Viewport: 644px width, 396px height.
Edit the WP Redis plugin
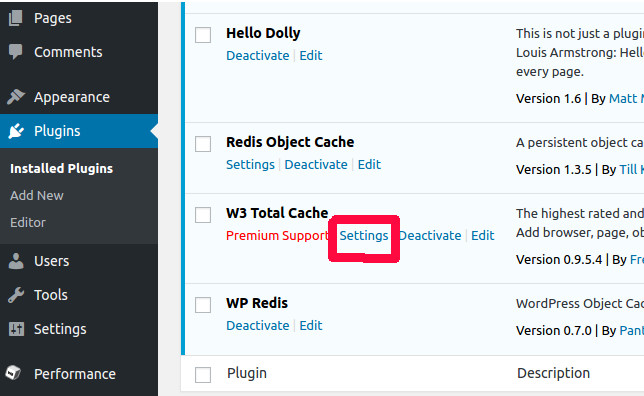311,325
